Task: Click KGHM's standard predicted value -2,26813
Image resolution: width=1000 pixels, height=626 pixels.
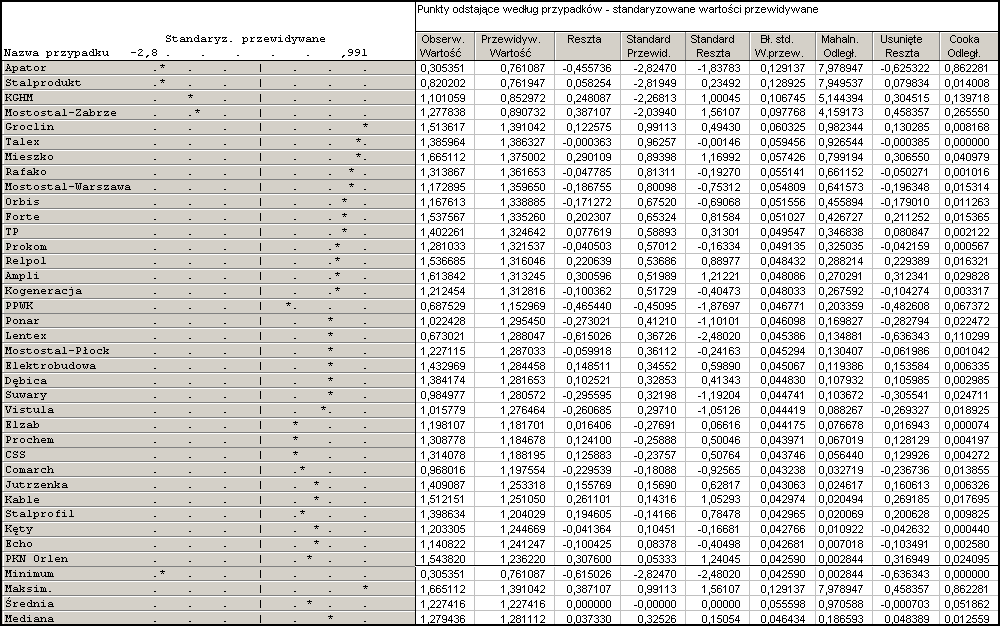Action: 654,98
